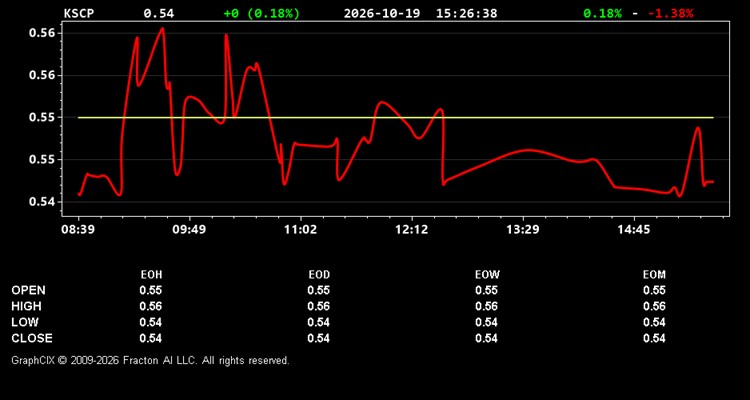The height and width of the screenshot is (400, 750).
Task: Click the CLOSE row label
Action: 32,338
